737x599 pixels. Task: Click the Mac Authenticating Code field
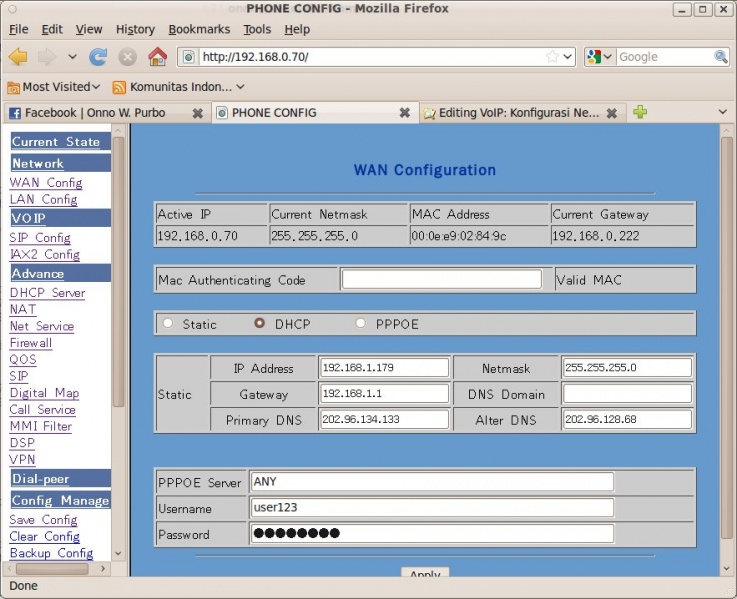(x=441, y=280)
